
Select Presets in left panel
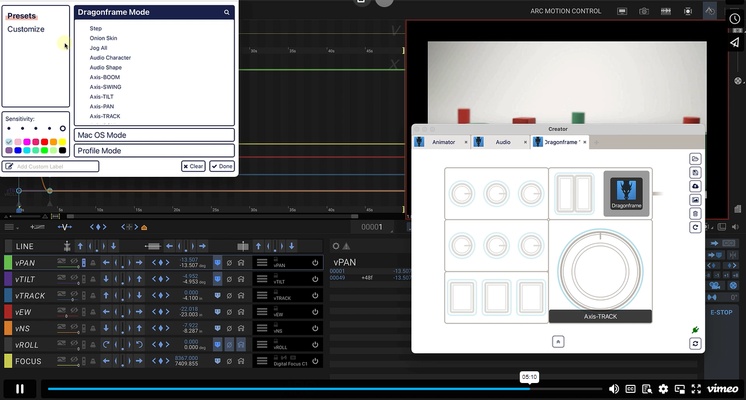(x=21, y=16)
